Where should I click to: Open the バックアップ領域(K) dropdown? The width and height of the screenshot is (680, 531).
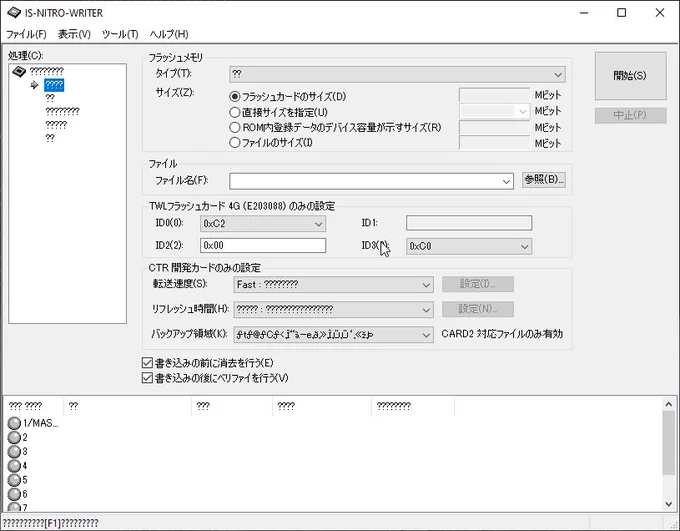tap(333, 335)
